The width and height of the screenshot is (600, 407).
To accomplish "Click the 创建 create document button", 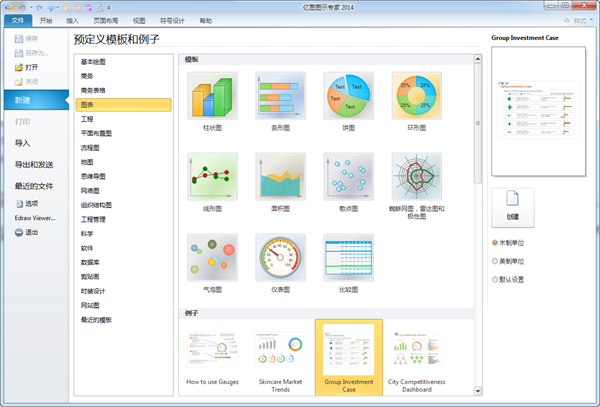I will pos(513,208).
